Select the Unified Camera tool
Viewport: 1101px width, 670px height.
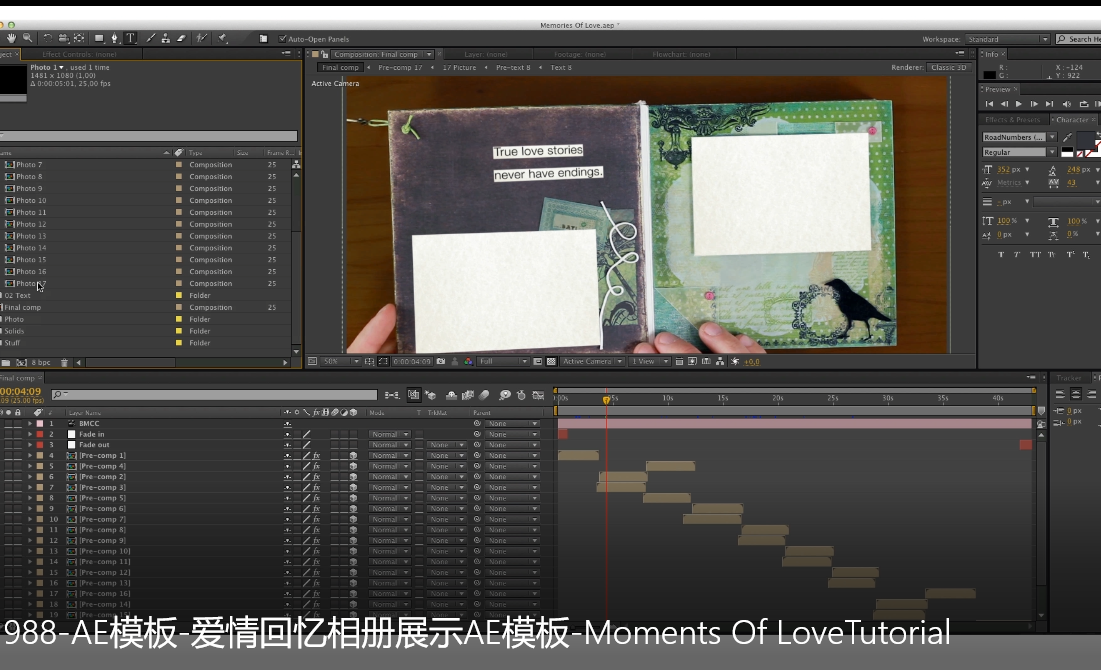(x=63, y=38)
